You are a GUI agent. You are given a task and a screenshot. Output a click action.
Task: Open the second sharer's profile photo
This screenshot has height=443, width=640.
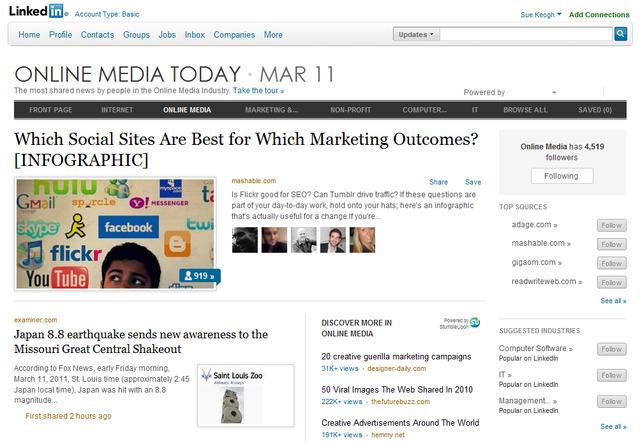[x=274, y=240]
